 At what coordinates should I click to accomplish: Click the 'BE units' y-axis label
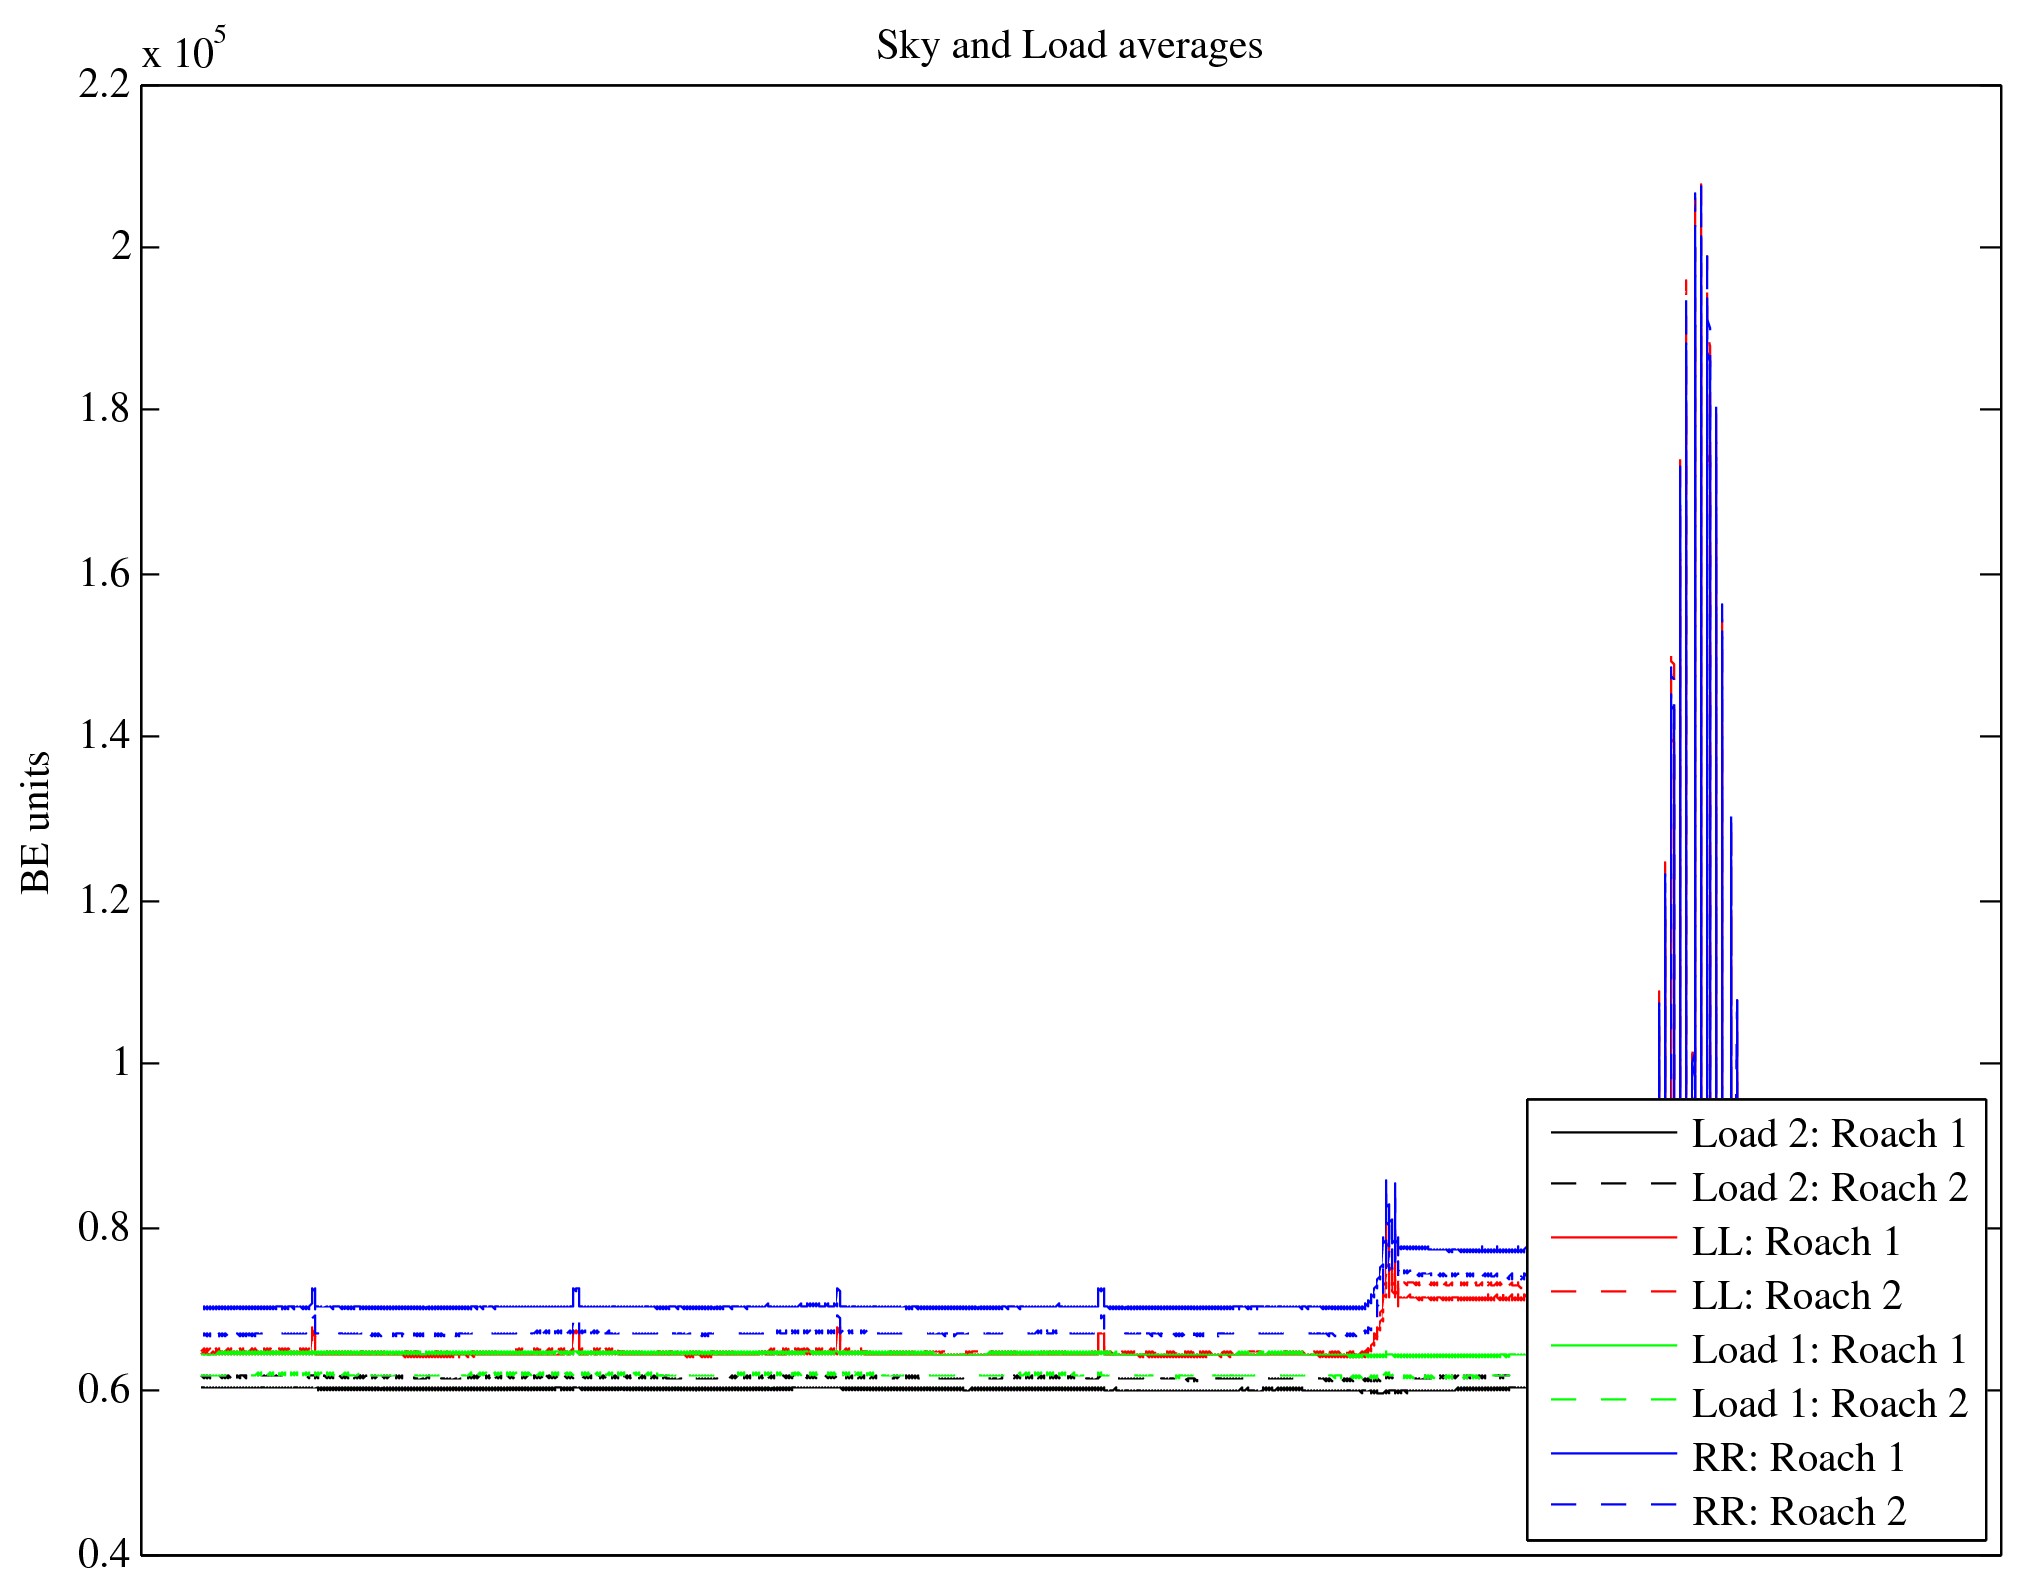pyautogui.click(x=36, y=822)
